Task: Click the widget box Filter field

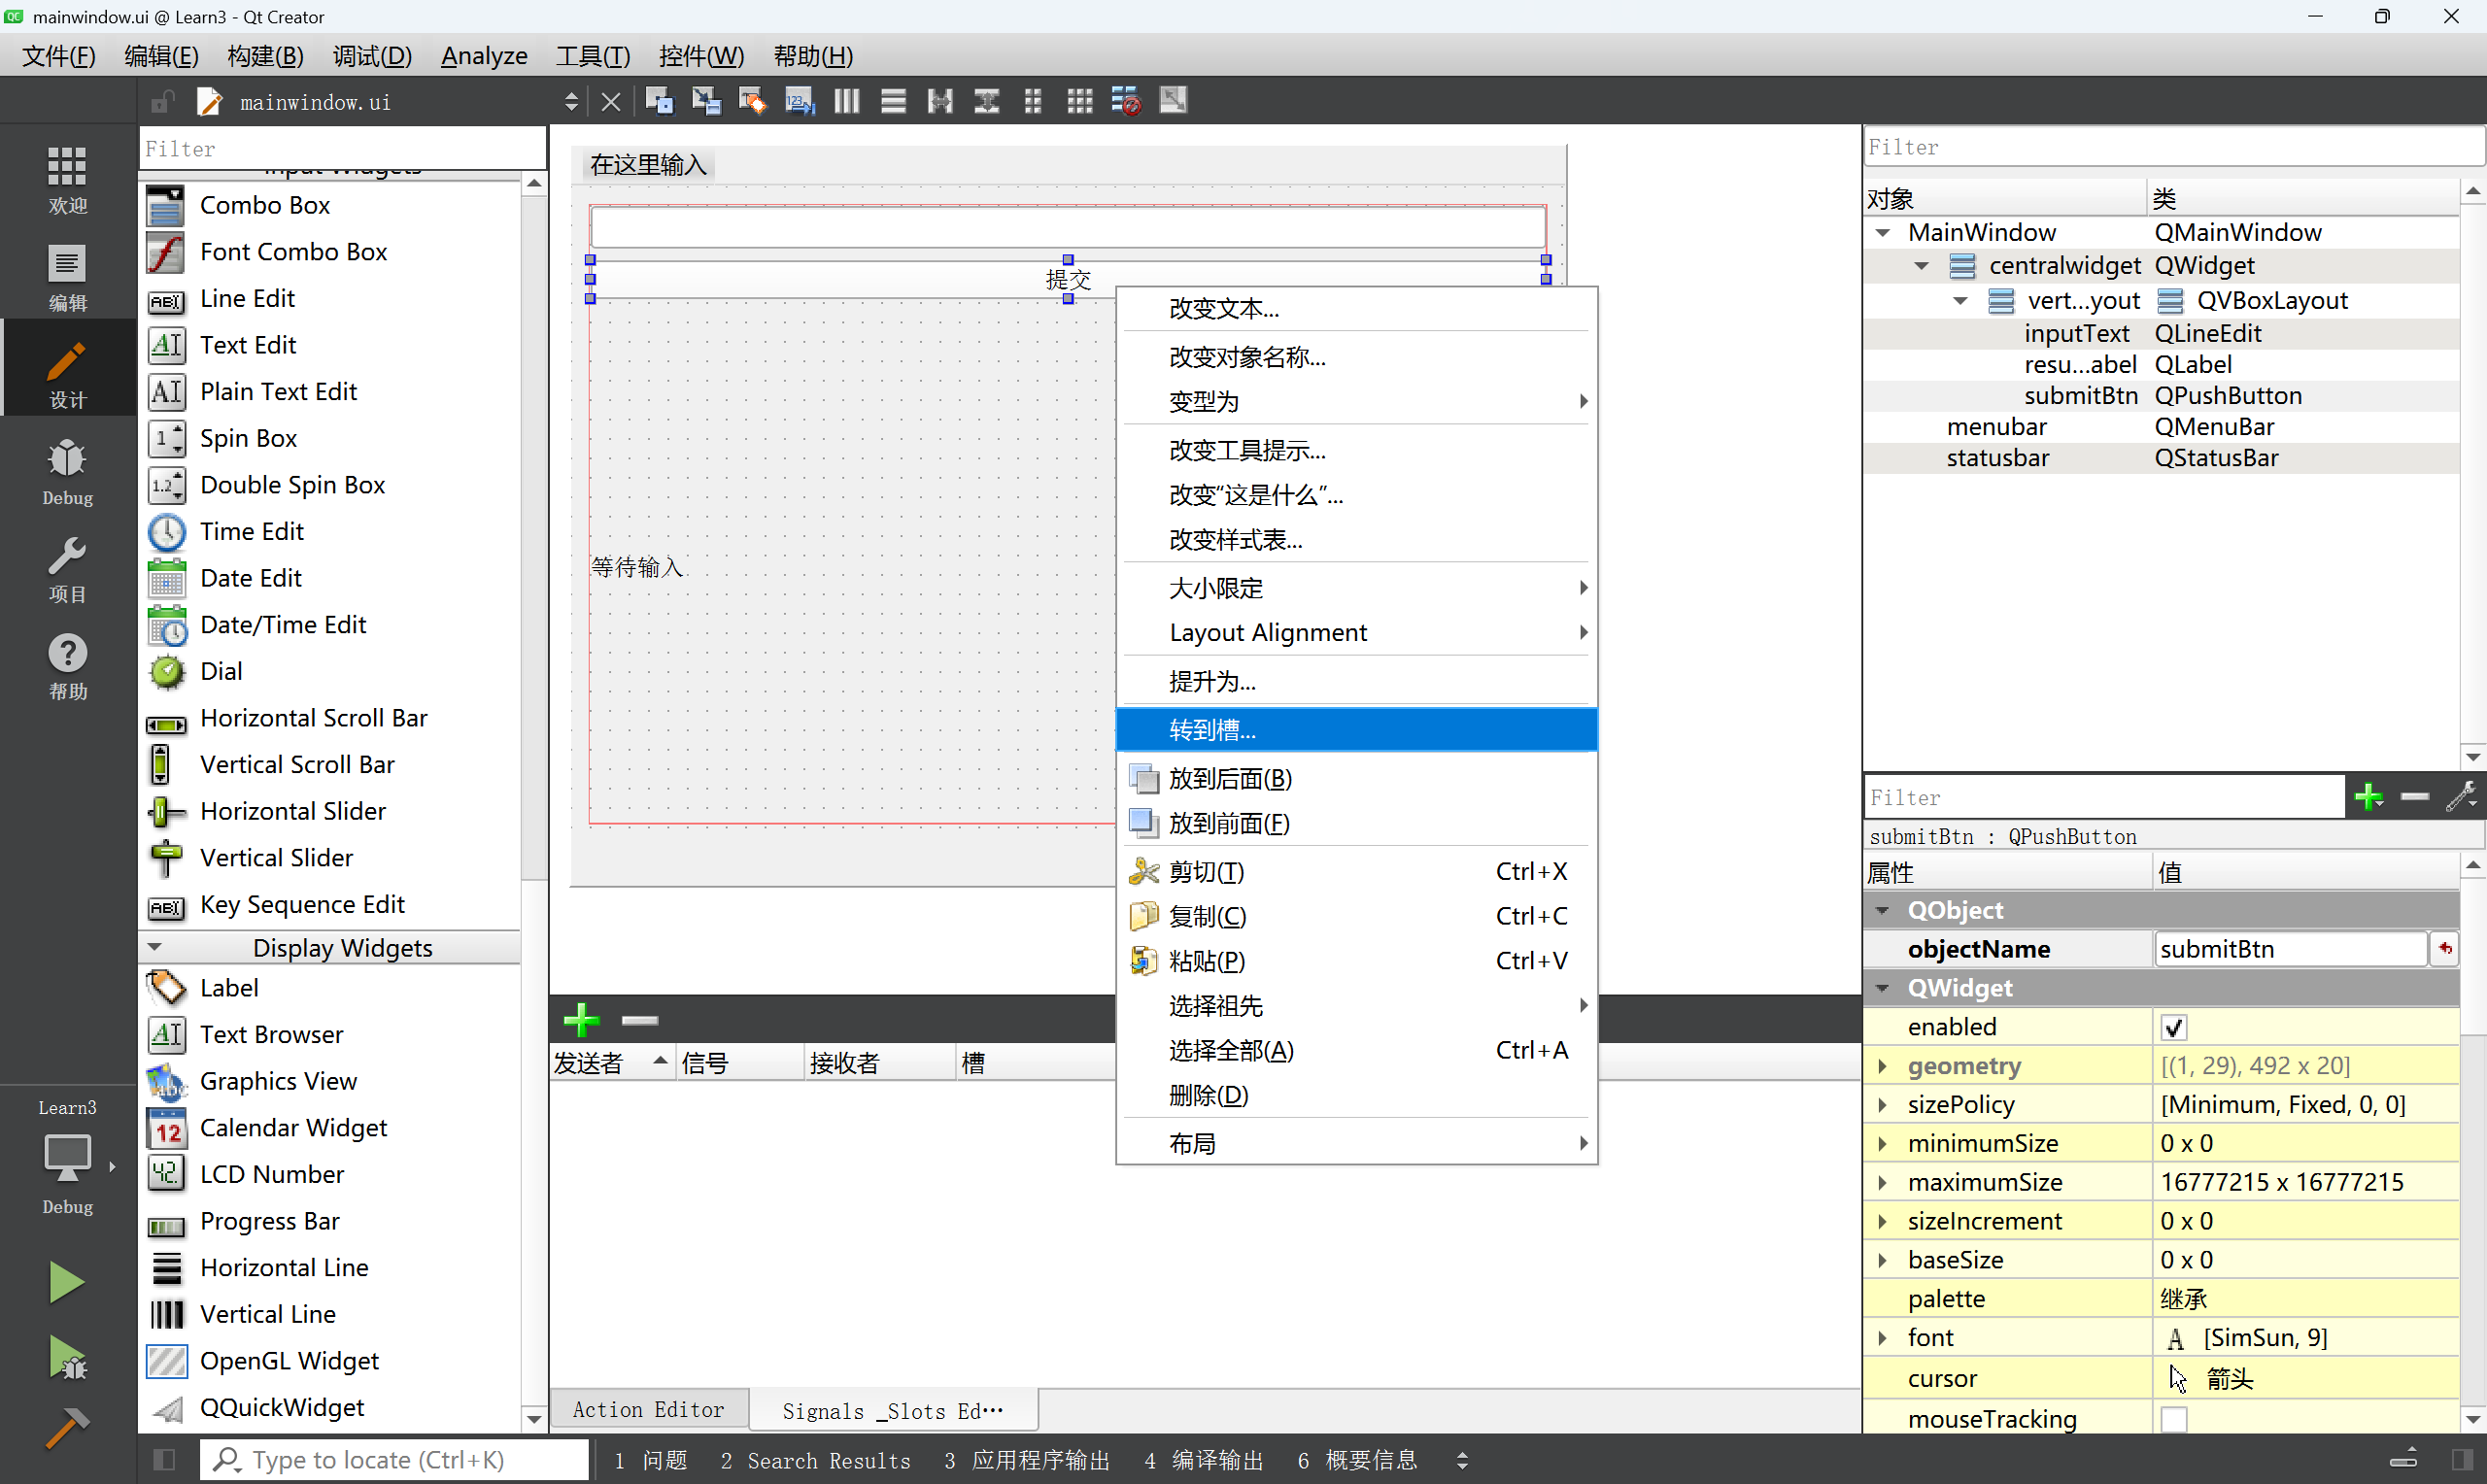Action: (342, 149)
